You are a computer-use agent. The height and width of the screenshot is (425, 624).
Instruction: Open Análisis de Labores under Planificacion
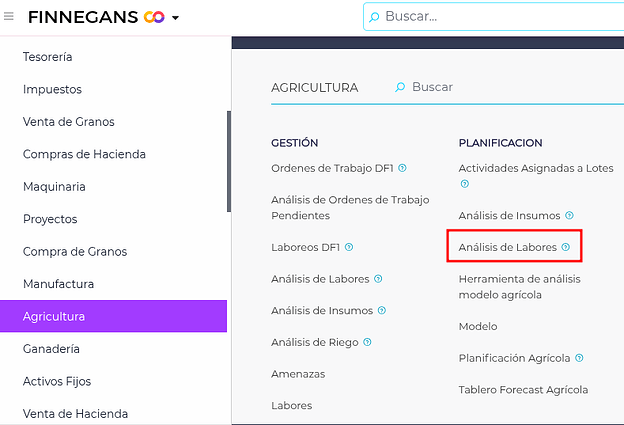(x=508, y=247)
